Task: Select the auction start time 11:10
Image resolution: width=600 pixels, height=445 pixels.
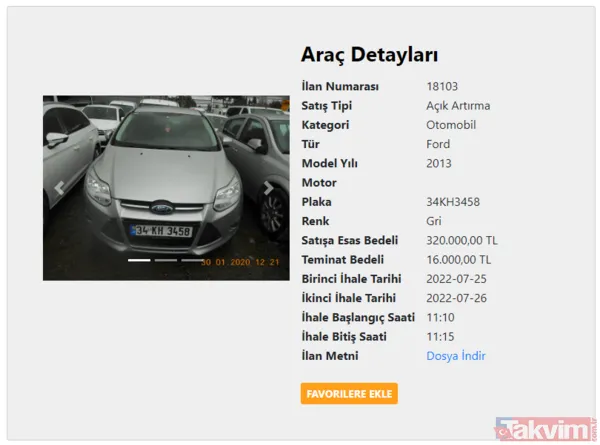Action: (x=440, y=317)
